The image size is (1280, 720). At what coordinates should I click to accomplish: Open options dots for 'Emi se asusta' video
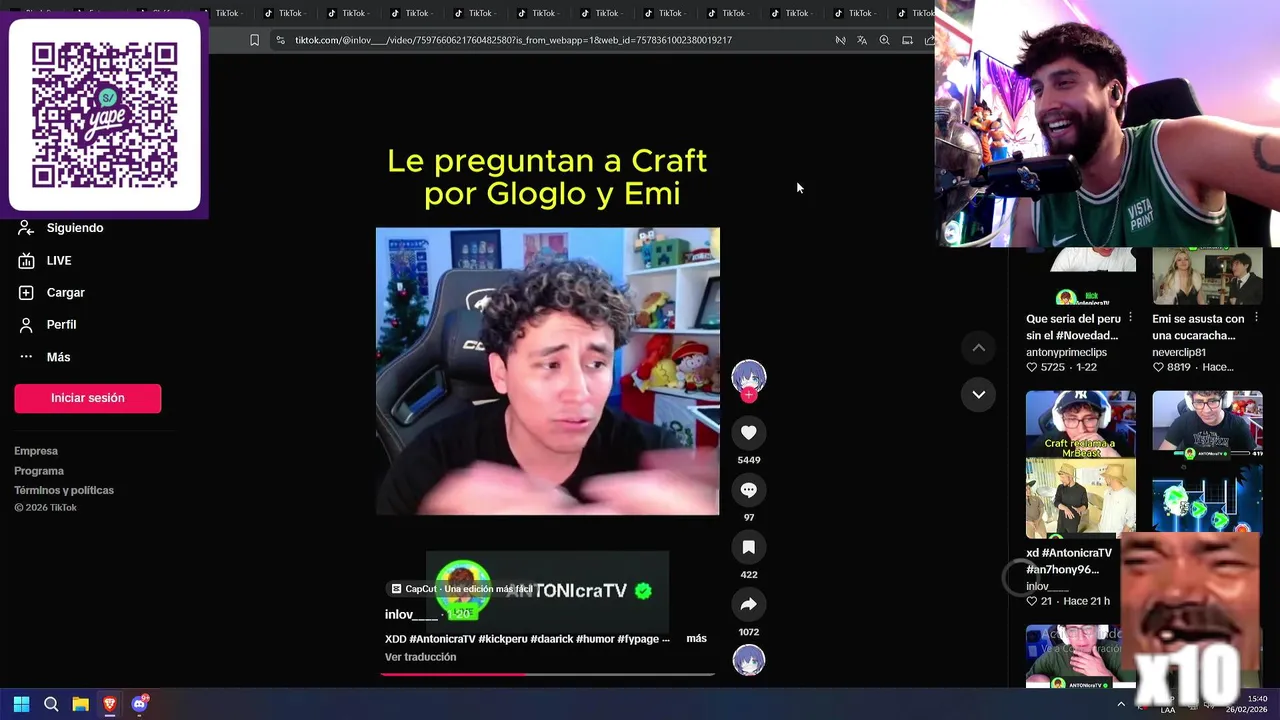[x=1257, y=317]
